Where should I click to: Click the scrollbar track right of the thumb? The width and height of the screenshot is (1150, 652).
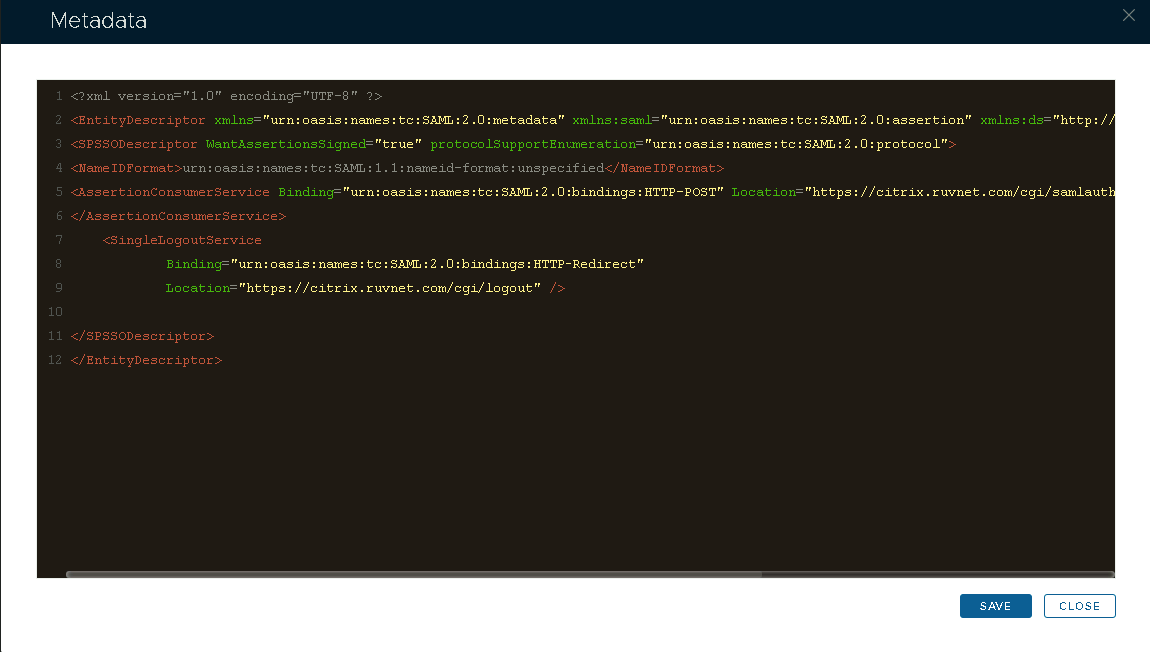coord(935,575)
